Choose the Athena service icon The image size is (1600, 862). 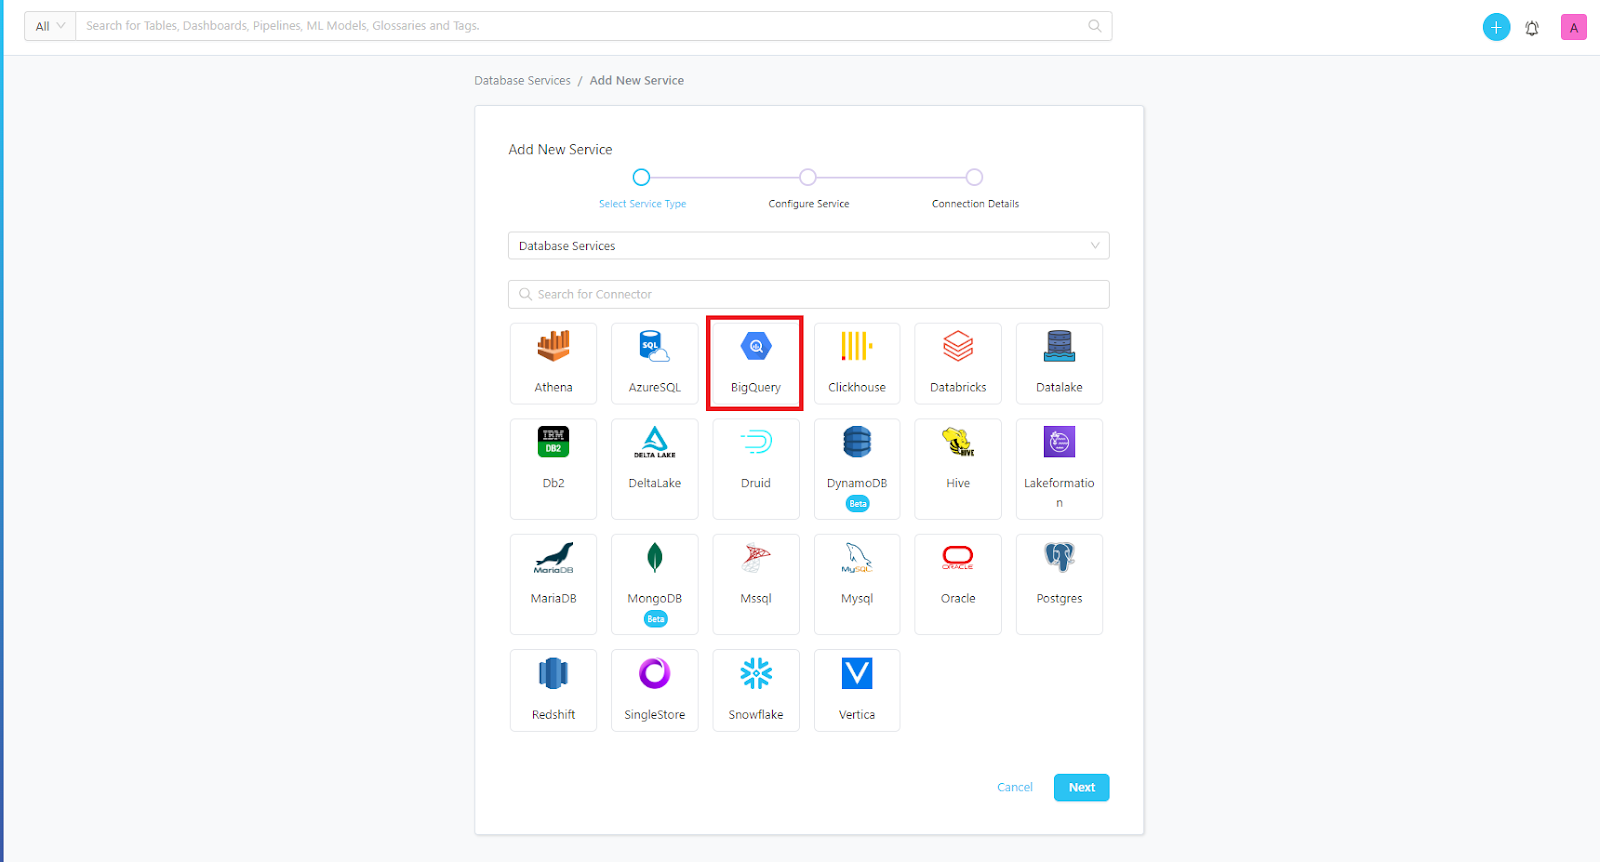point(553,347)
